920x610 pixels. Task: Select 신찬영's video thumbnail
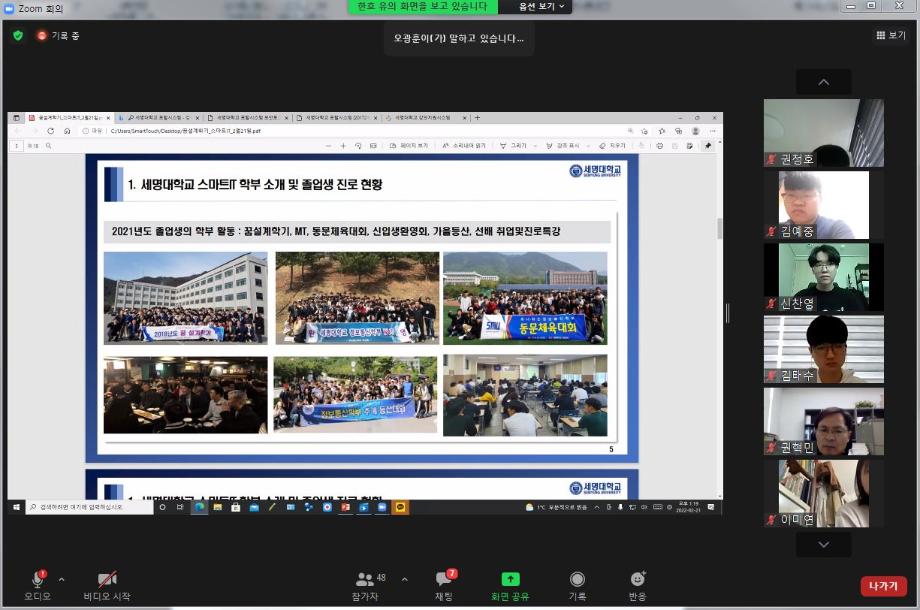823,277
